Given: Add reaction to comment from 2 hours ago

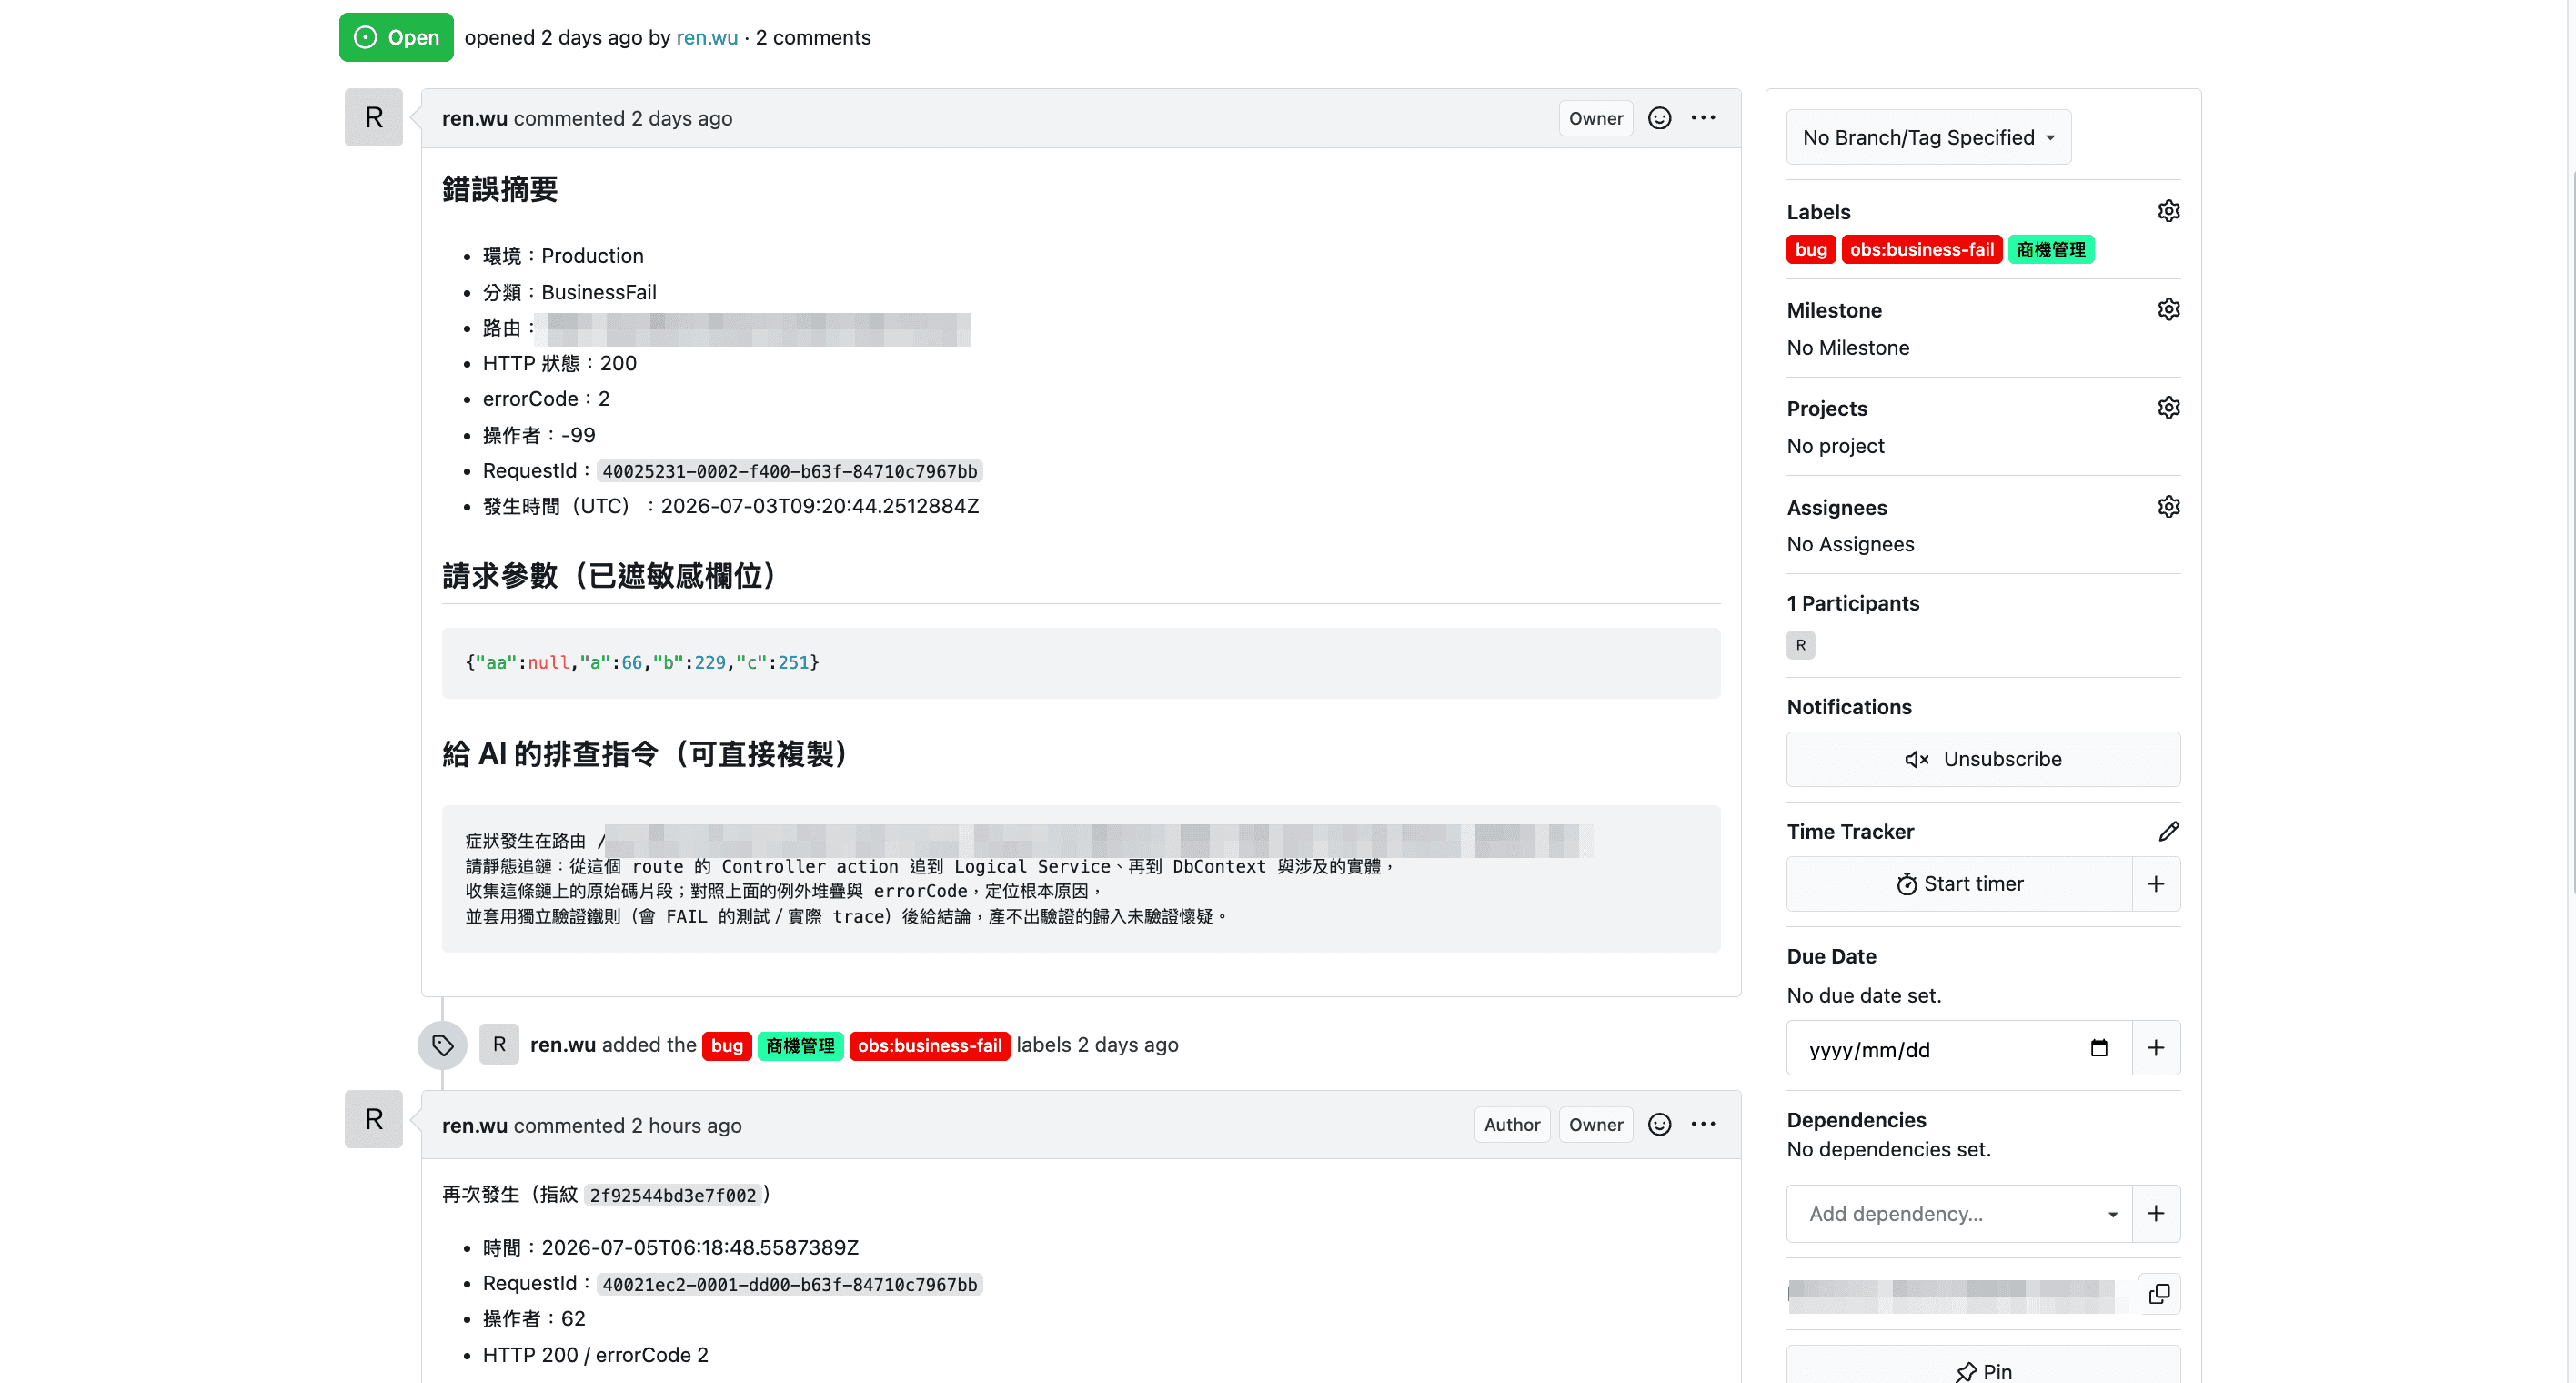Looking at the screenshot, I should [1659, 1125].
